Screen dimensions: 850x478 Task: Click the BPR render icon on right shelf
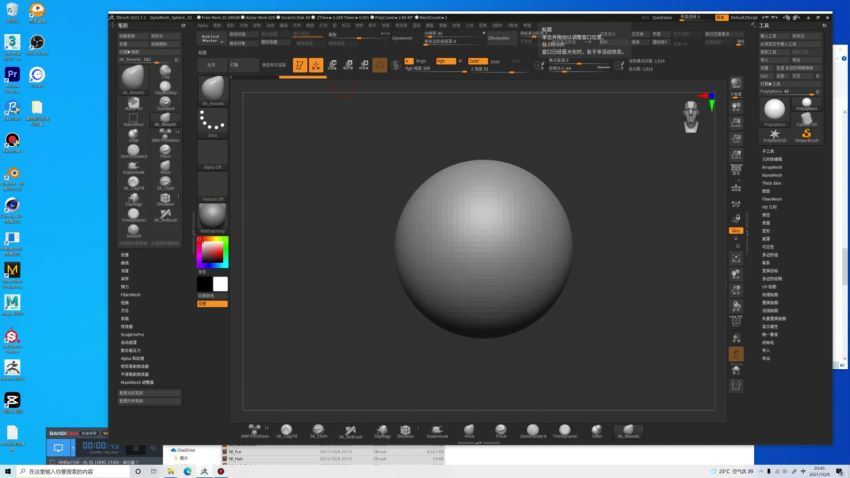(736, 83)
